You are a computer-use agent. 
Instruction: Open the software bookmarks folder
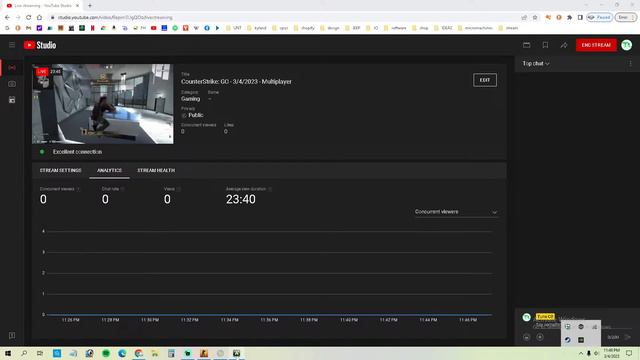click(x=395, y=28)
